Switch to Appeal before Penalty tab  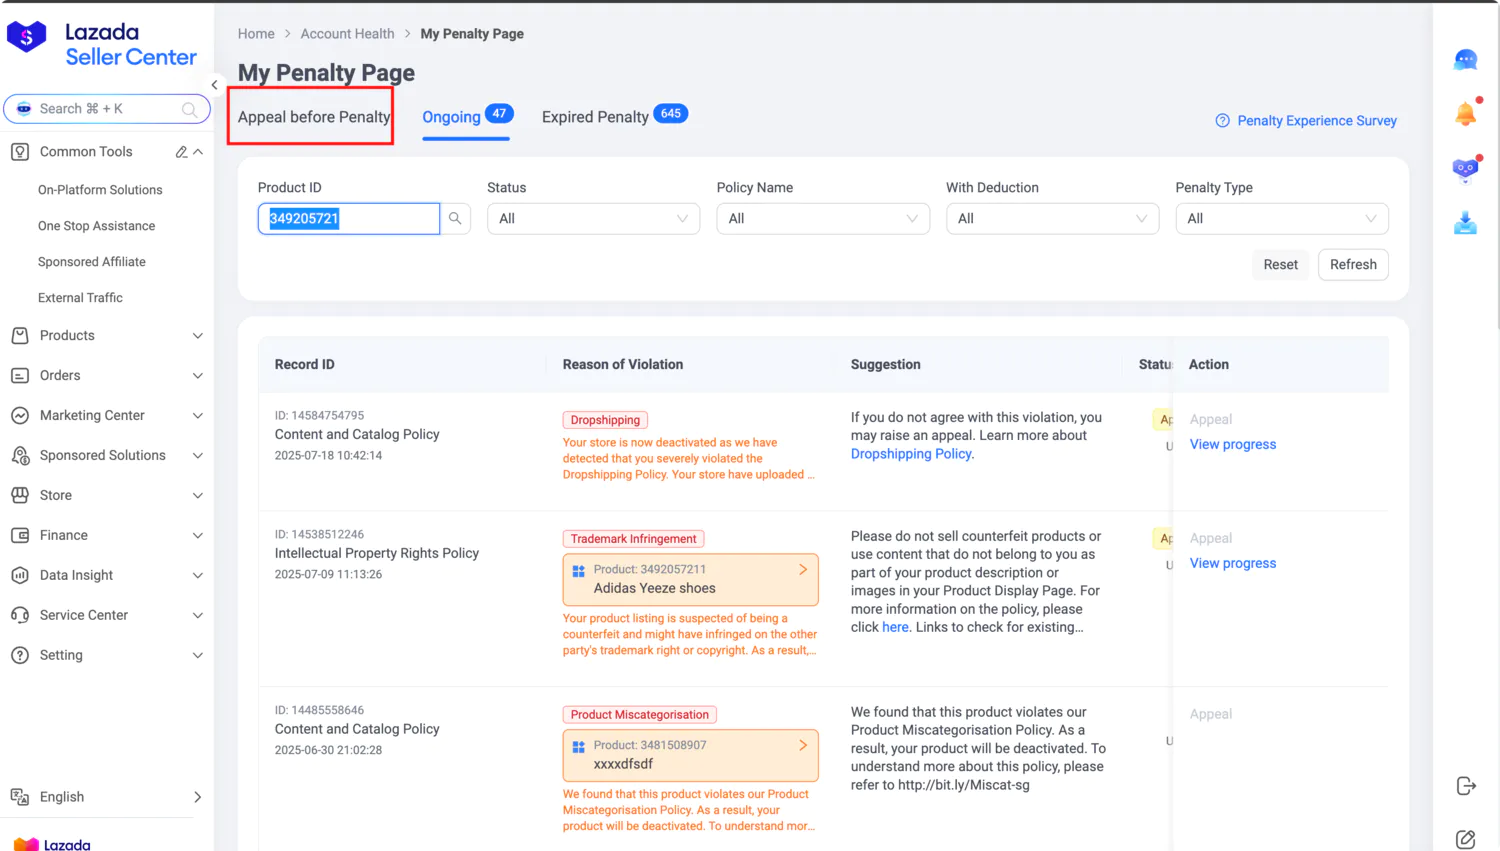point(313,117)
